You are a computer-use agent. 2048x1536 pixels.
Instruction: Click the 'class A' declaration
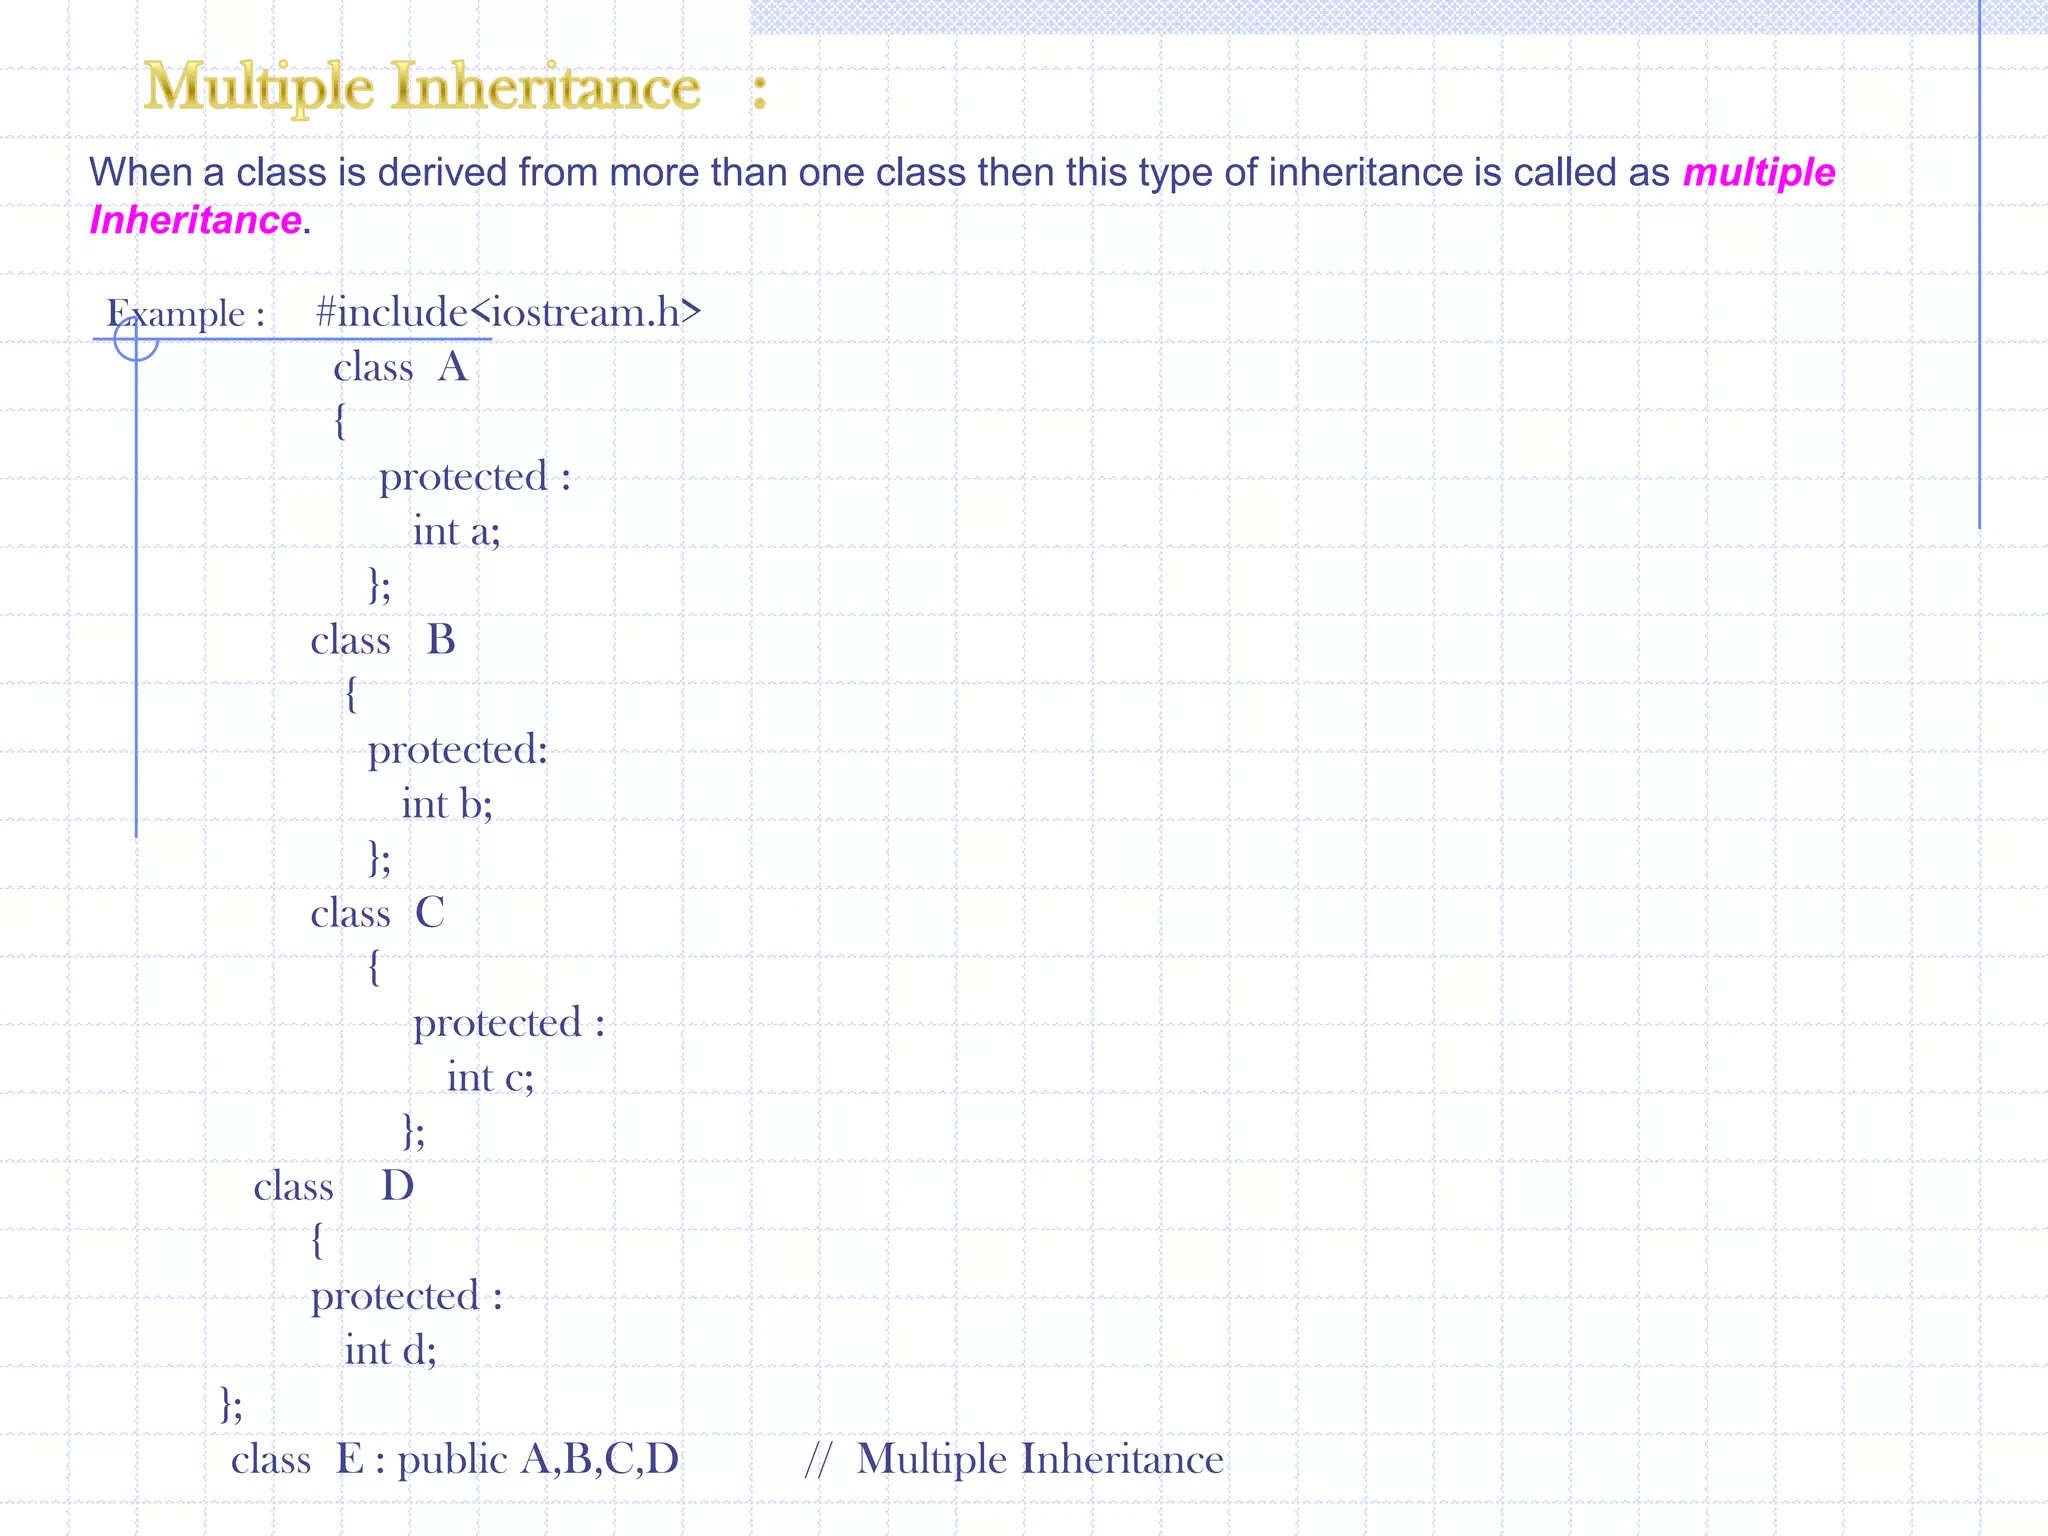coord(400,367)
